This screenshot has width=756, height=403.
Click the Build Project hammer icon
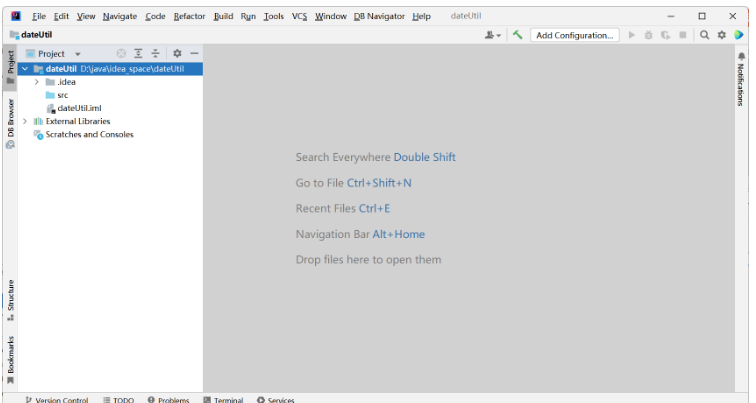[517, 35]
